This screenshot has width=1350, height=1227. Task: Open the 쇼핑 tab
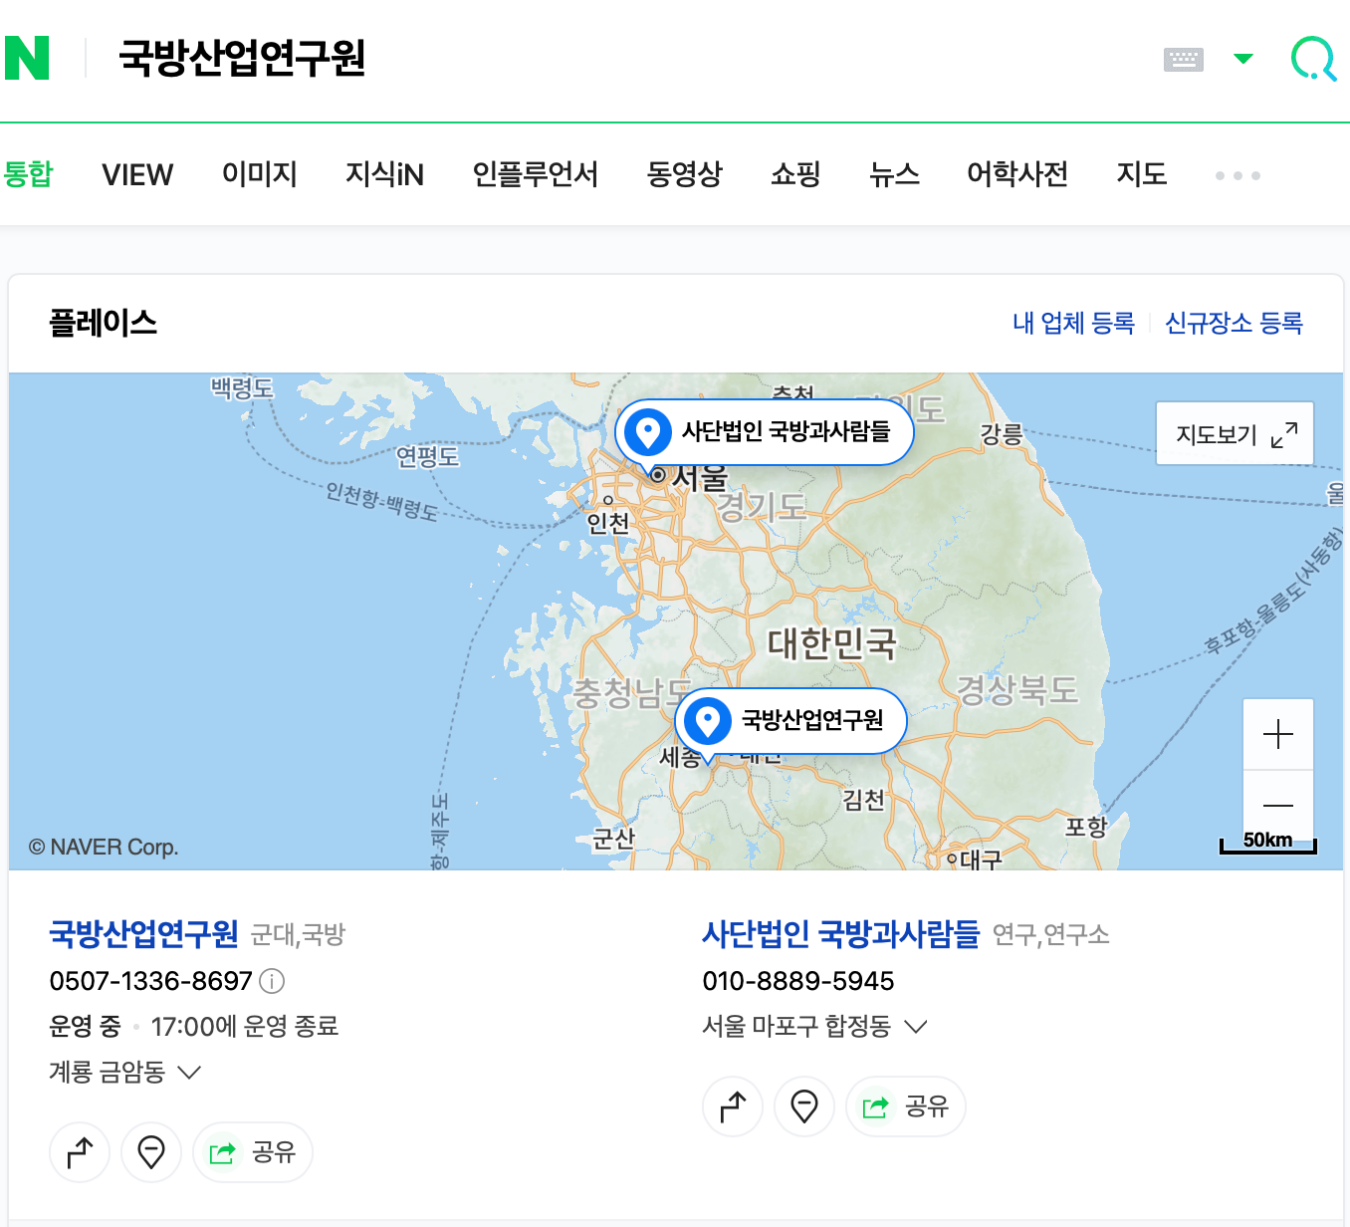[x=796, y=174]
